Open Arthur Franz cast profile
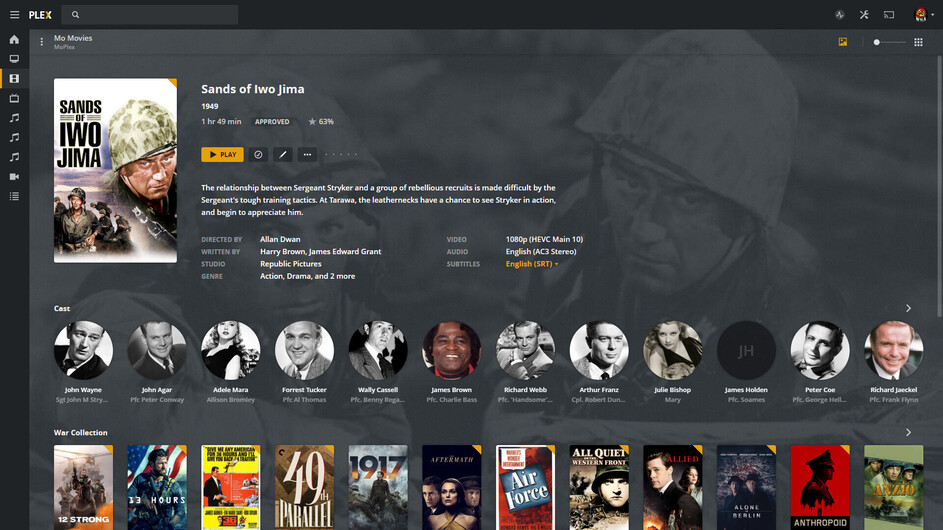The image size is (943, 530). [599, 350]
